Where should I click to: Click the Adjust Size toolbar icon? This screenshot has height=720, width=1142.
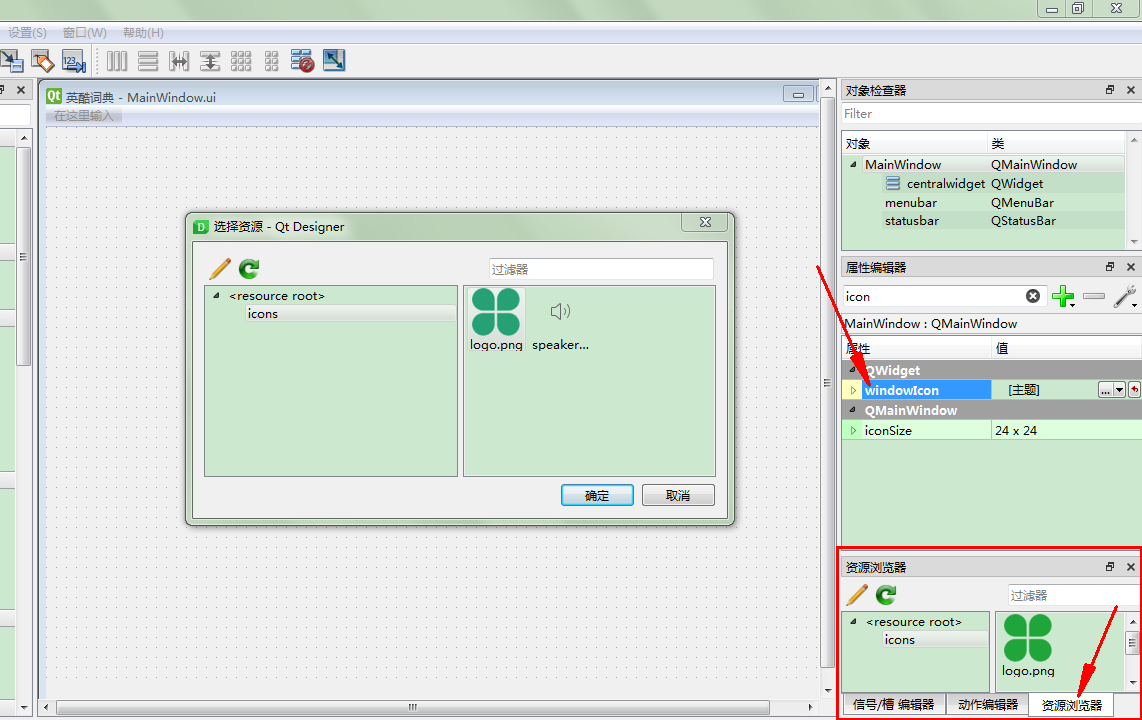coord(334,60)
